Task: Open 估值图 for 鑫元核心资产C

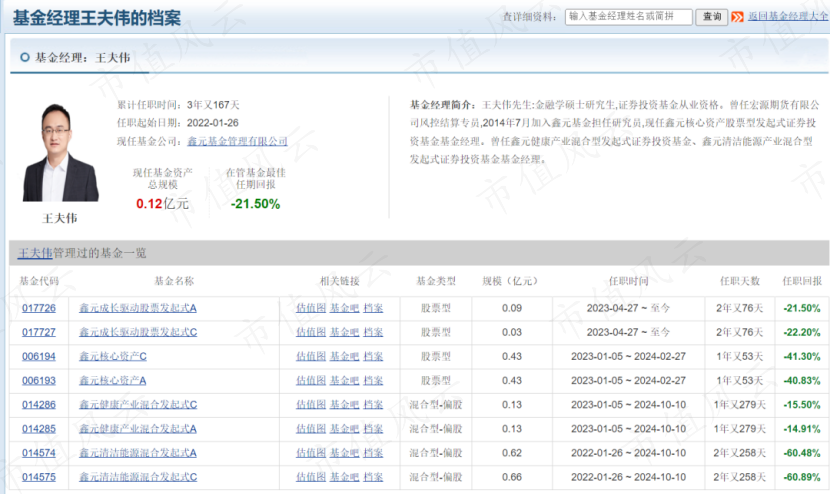Action: [311, 356]
